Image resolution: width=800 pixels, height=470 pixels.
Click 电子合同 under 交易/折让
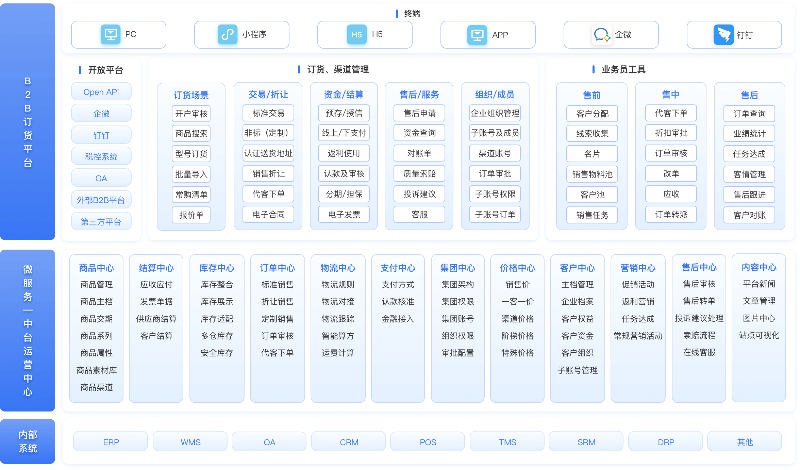[268, 215]
